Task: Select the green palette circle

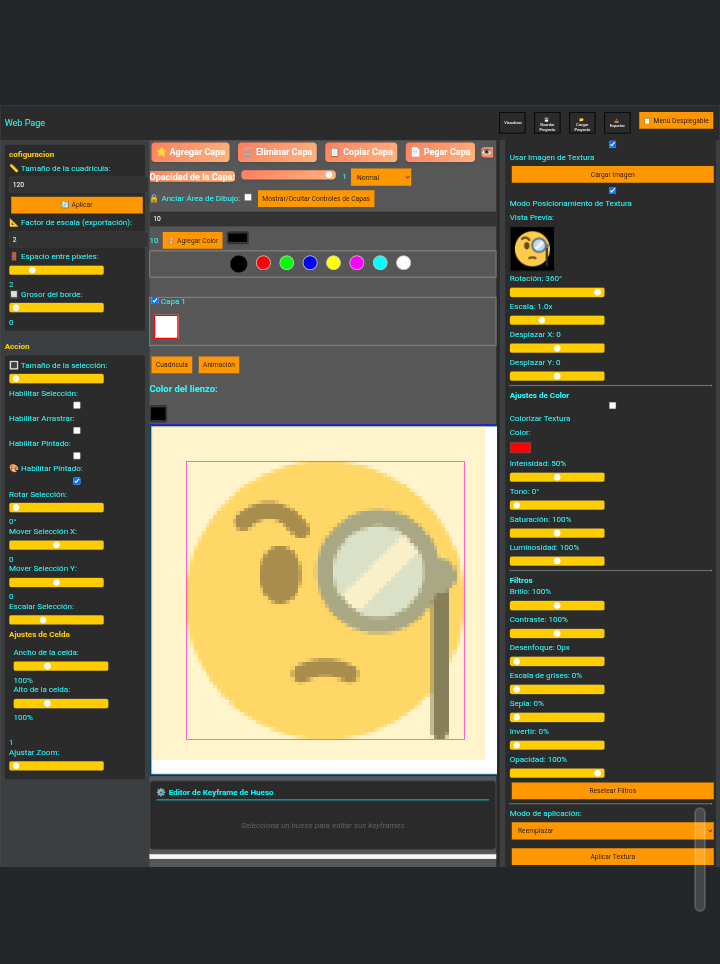Action: tap(287, 263)
